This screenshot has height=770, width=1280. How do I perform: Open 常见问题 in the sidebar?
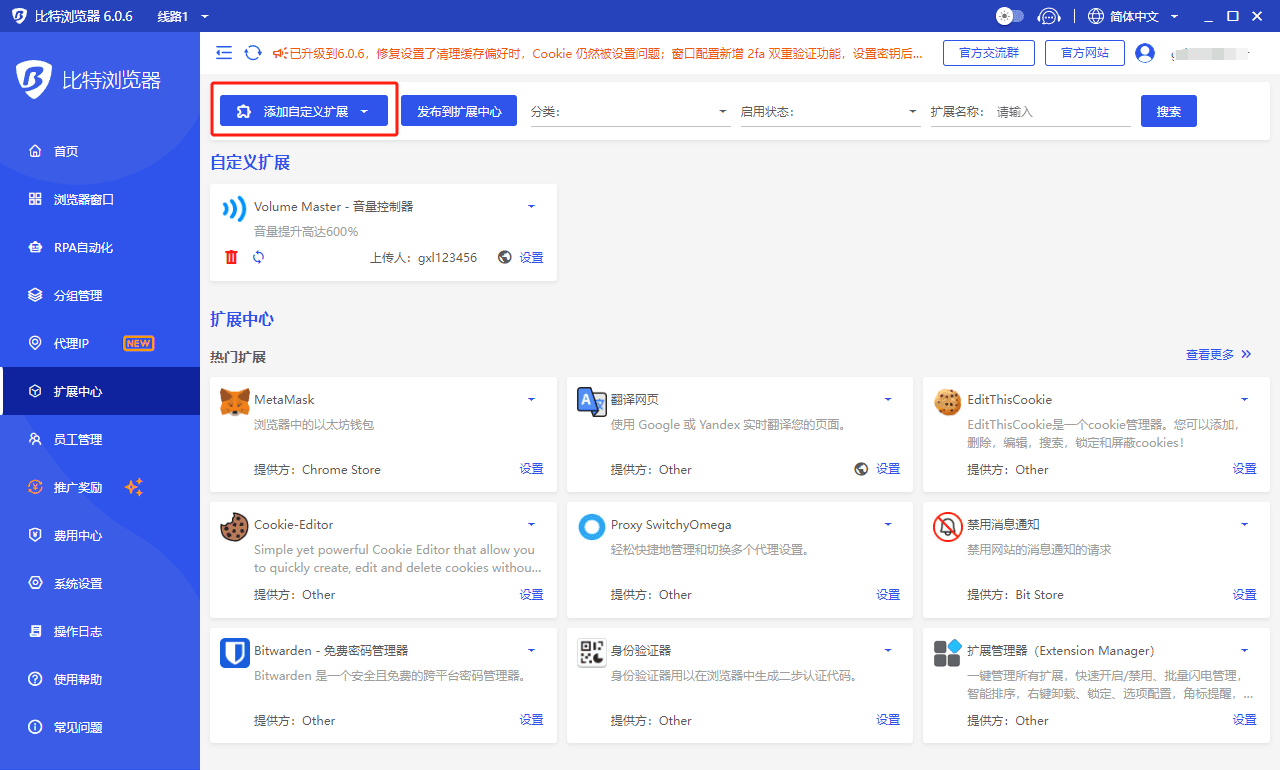(x=100, y=727)
